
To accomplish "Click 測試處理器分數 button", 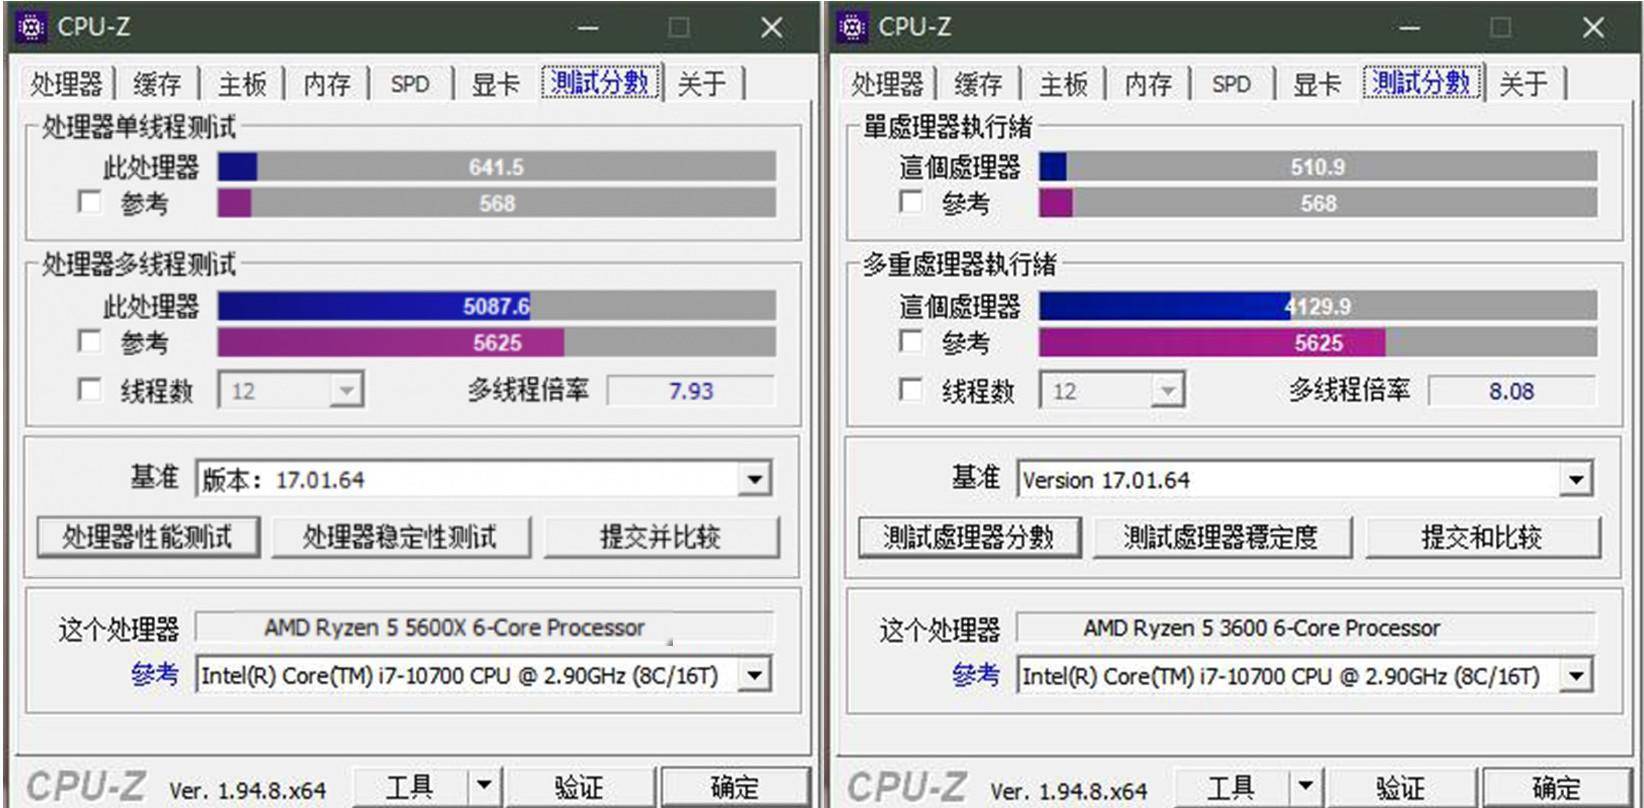I will (x=969, y=537).
